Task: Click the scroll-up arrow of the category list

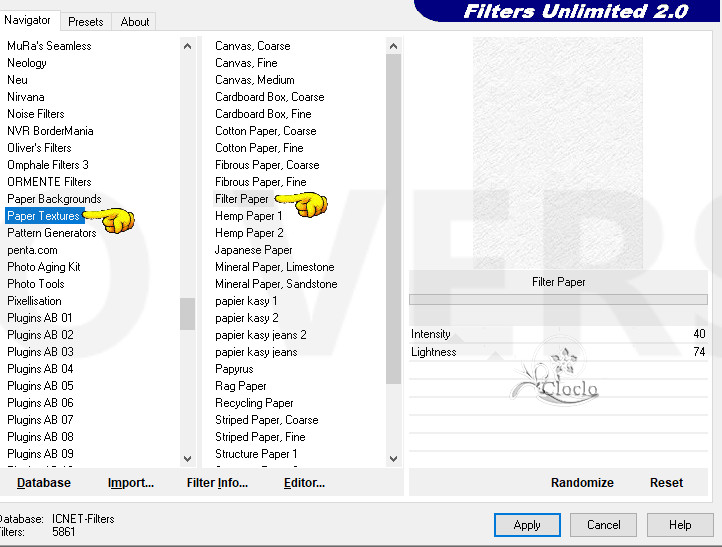Action: 187,46
